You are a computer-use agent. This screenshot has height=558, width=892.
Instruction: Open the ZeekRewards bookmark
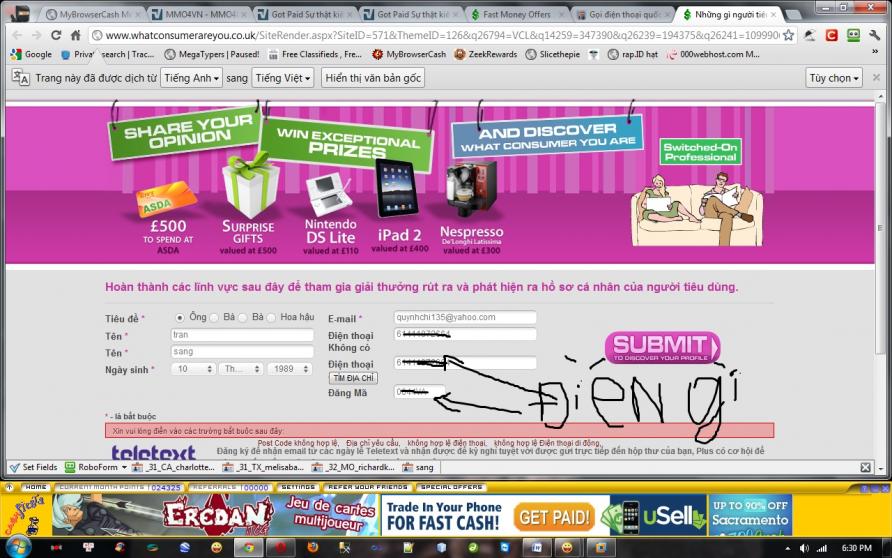coord(486,55)
